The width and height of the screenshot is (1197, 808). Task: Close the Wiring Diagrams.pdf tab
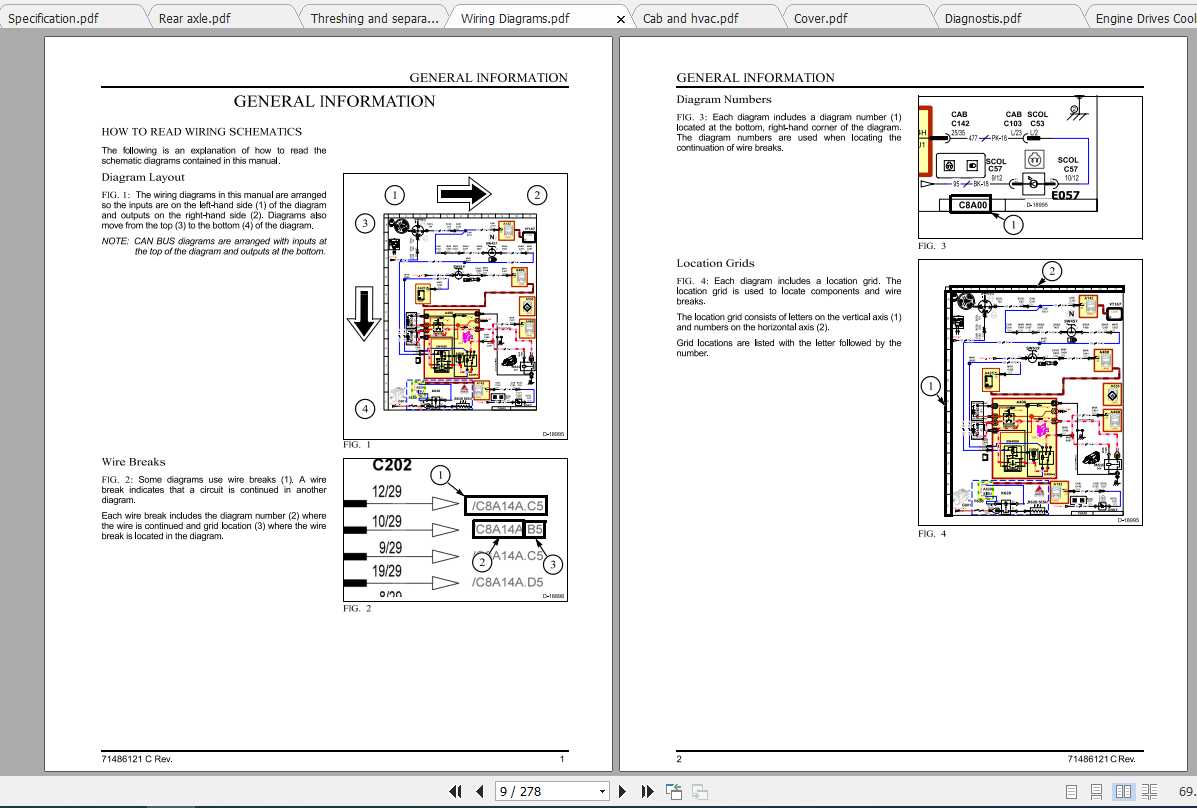click(x=621, y=18)
